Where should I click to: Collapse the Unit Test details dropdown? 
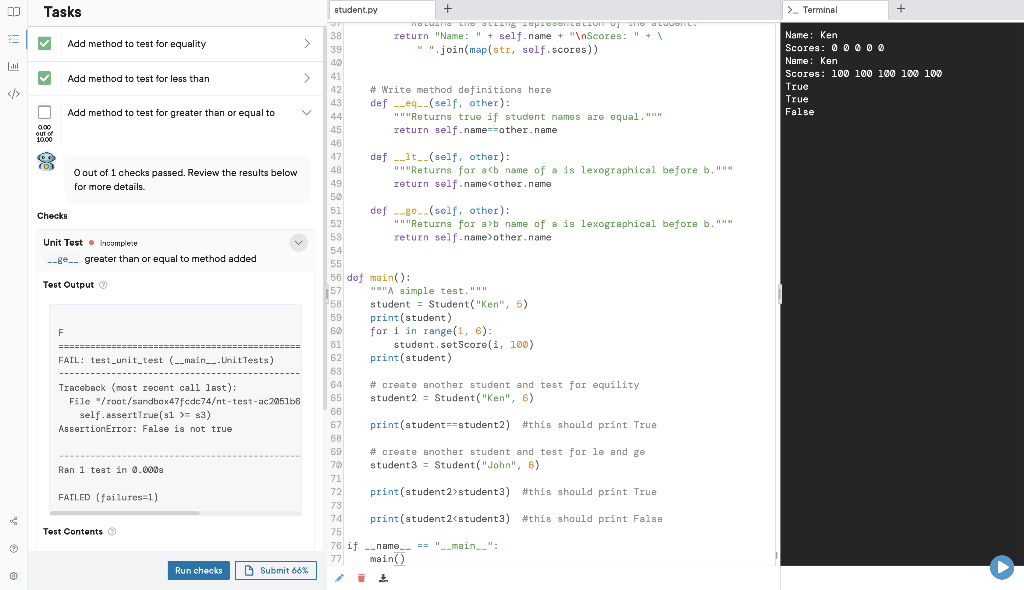point(298,243)
